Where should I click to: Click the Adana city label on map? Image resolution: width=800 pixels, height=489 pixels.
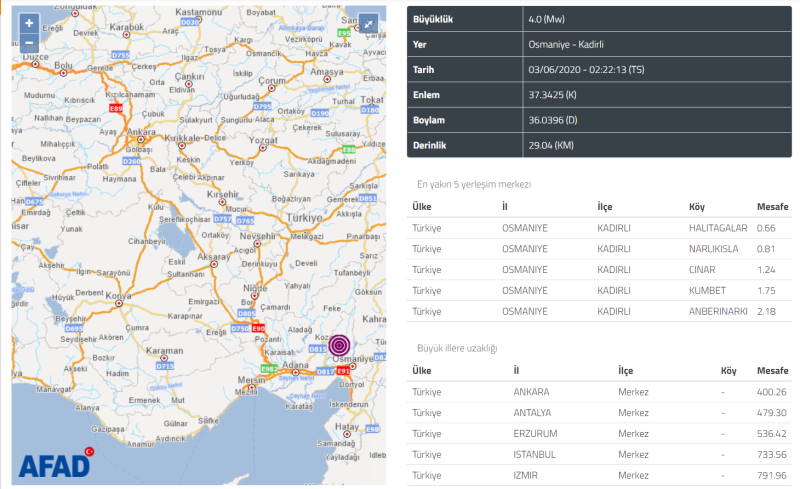293,367
